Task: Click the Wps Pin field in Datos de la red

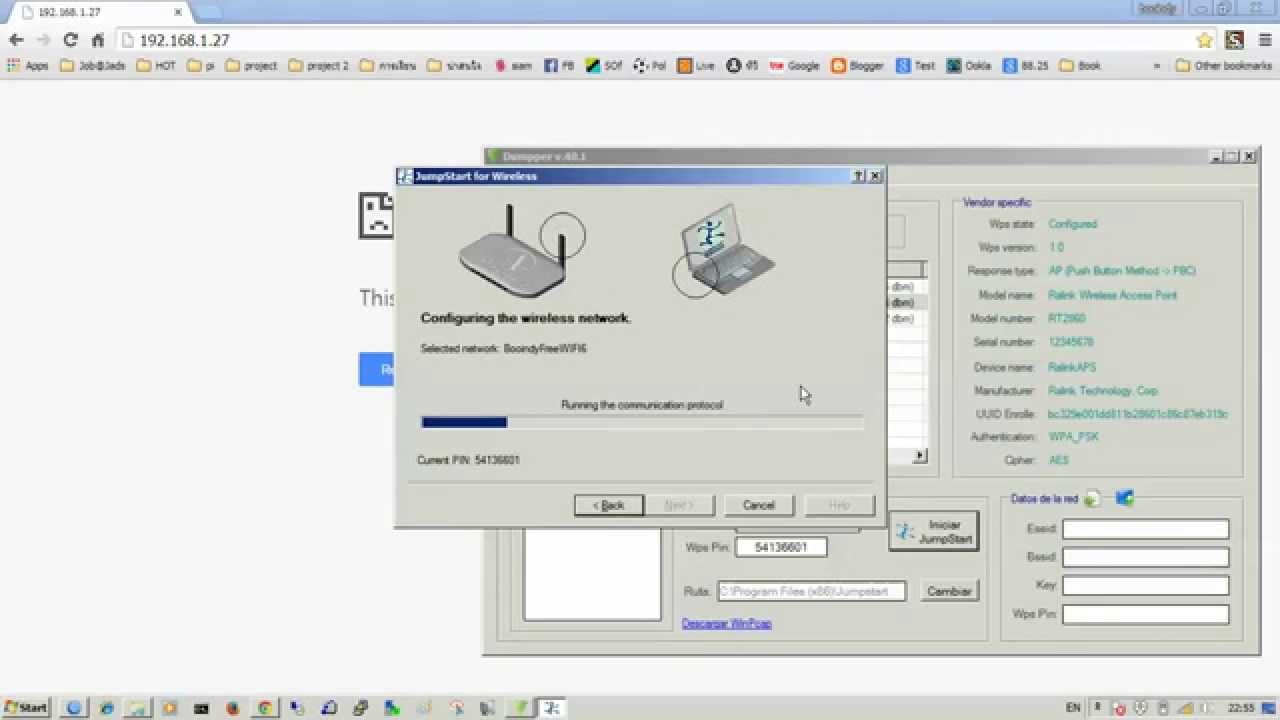Action: click(x=1146, y=614)
